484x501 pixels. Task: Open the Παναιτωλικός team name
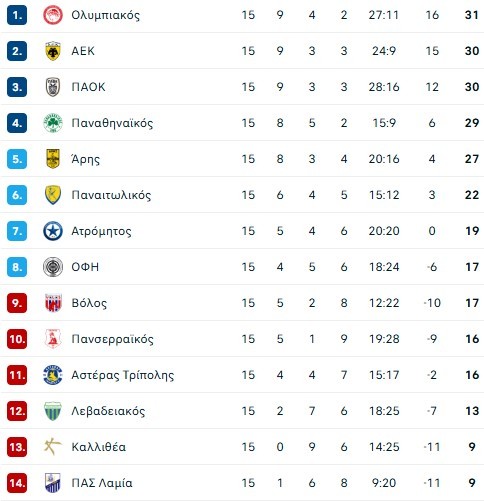[111, 195]
